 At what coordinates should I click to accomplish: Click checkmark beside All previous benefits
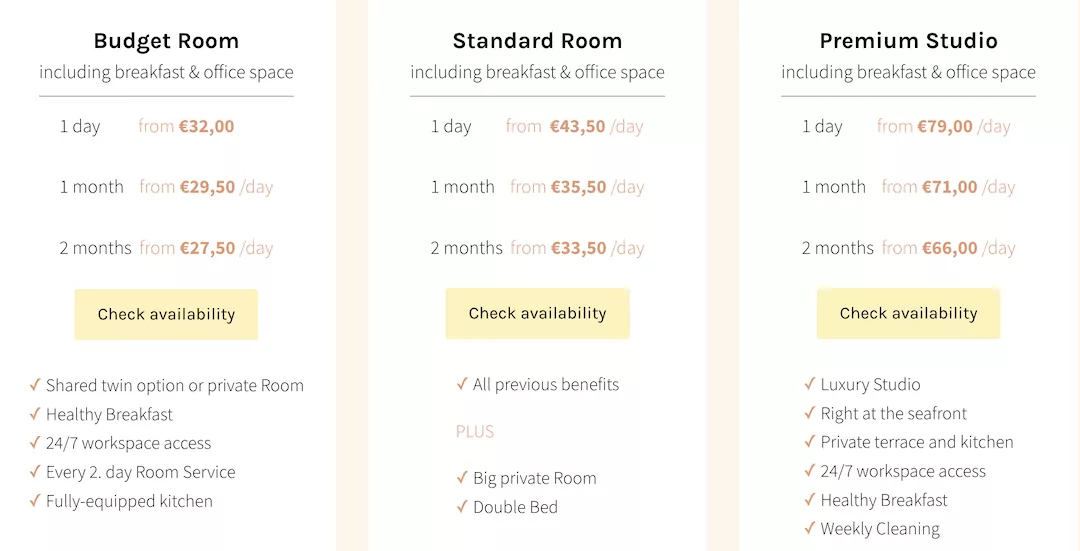462,384
